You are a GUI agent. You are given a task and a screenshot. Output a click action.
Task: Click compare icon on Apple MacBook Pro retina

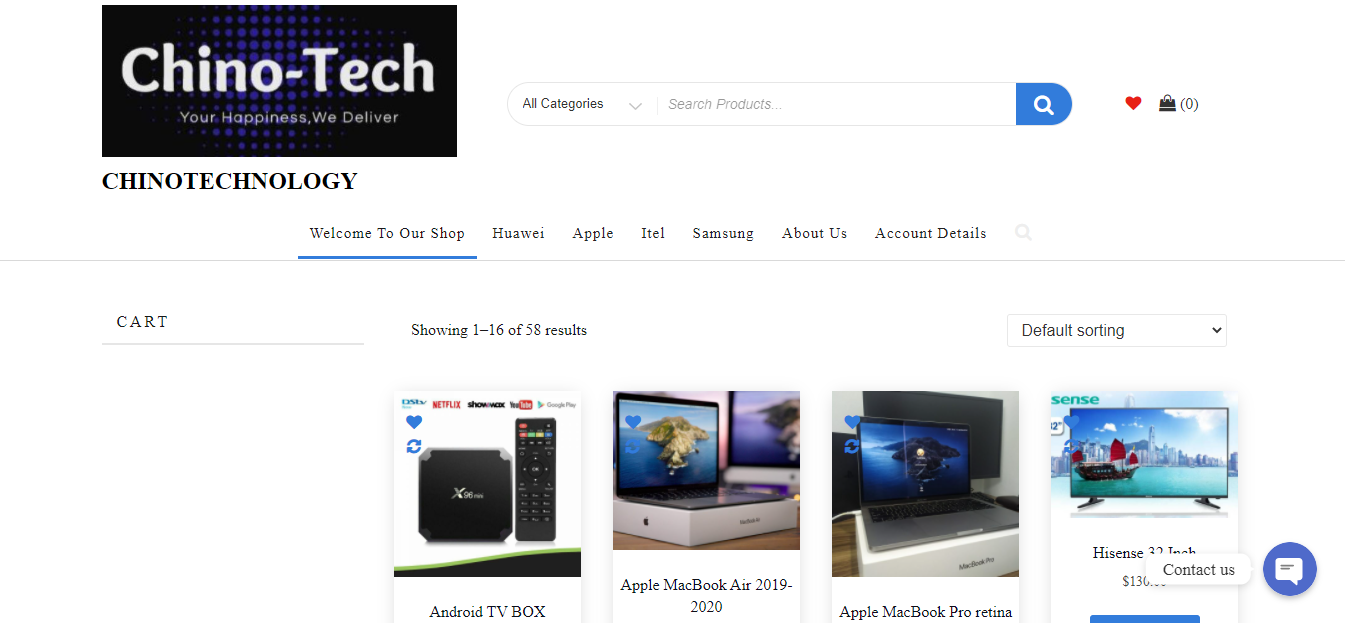[x=852, y=446]
